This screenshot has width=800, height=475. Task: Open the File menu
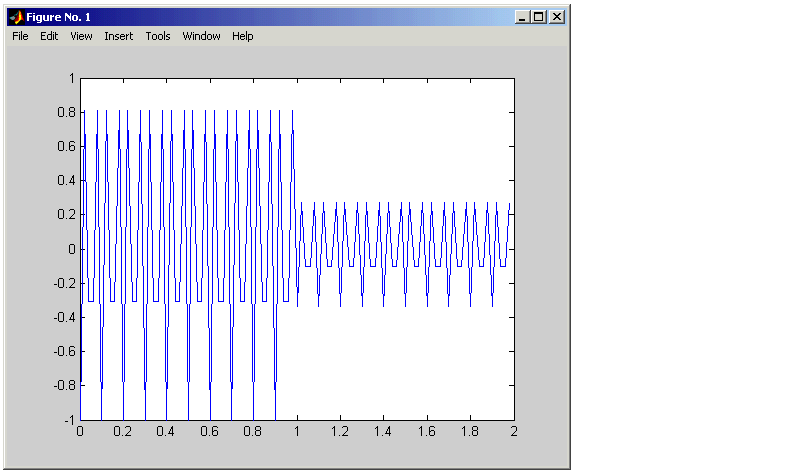pos(20,36)
